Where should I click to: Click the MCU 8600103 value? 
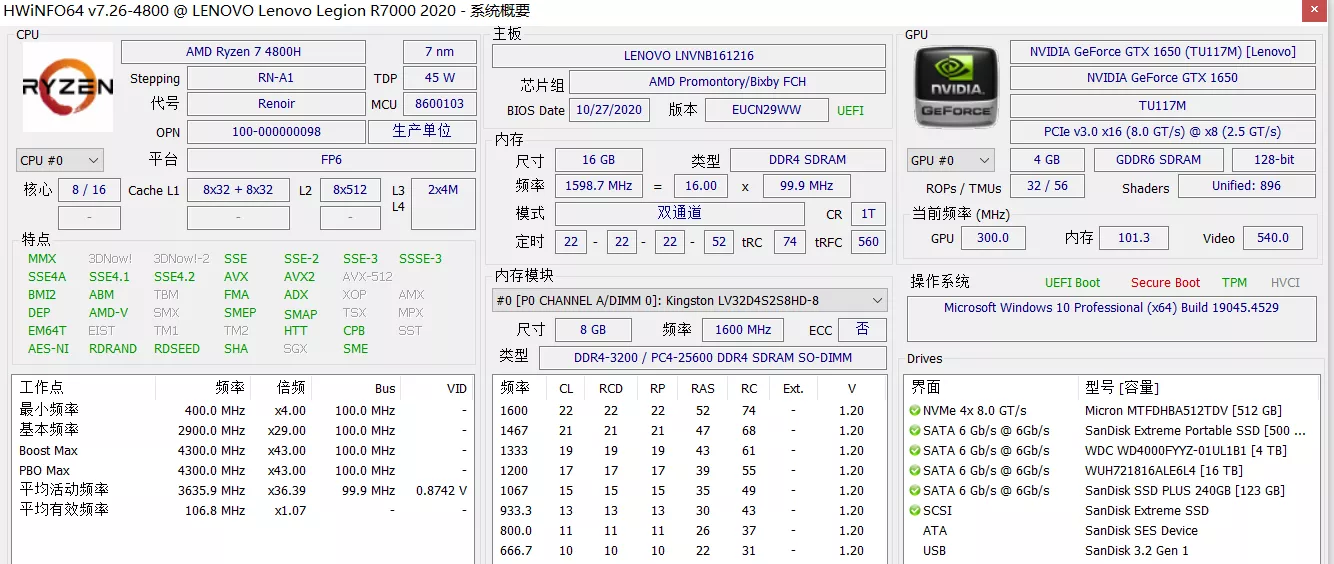(439, 104)
